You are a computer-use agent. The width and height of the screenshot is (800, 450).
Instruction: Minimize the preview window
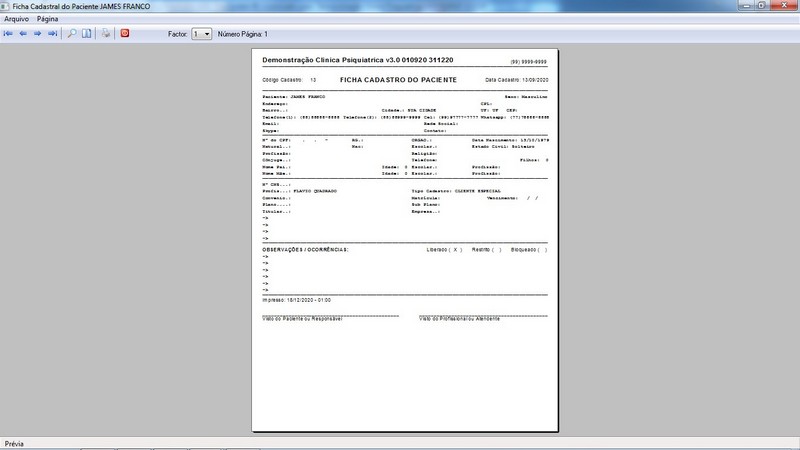tap(746, 5)
